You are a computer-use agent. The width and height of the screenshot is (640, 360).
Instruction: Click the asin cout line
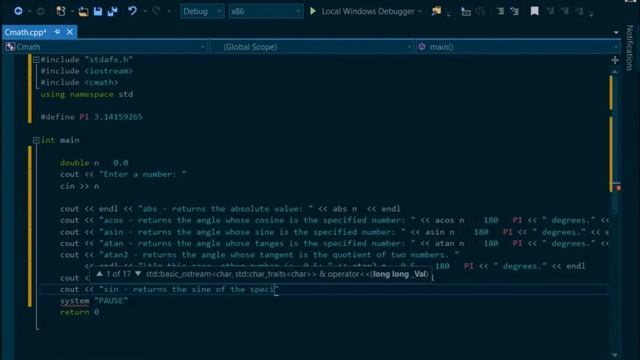[335, 232]
